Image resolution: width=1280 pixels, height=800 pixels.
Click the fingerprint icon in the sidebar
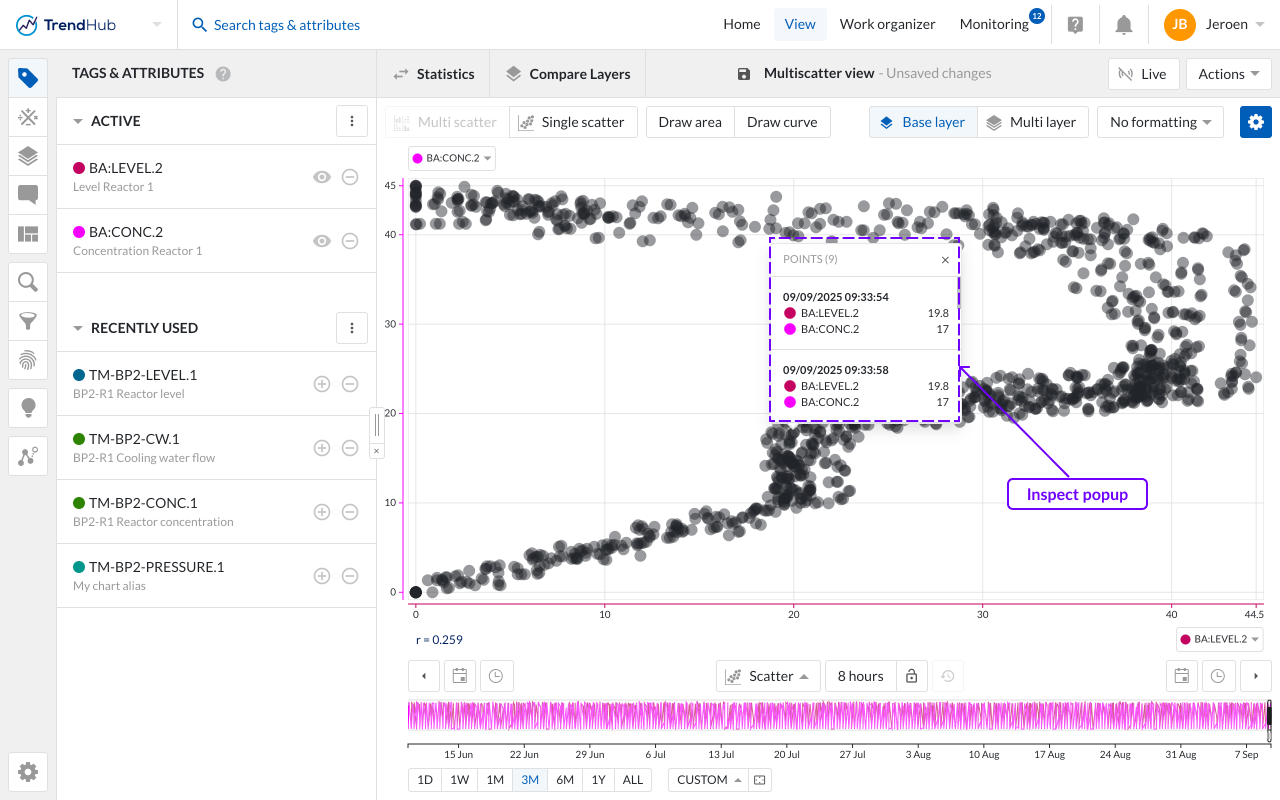coord(27,359)
